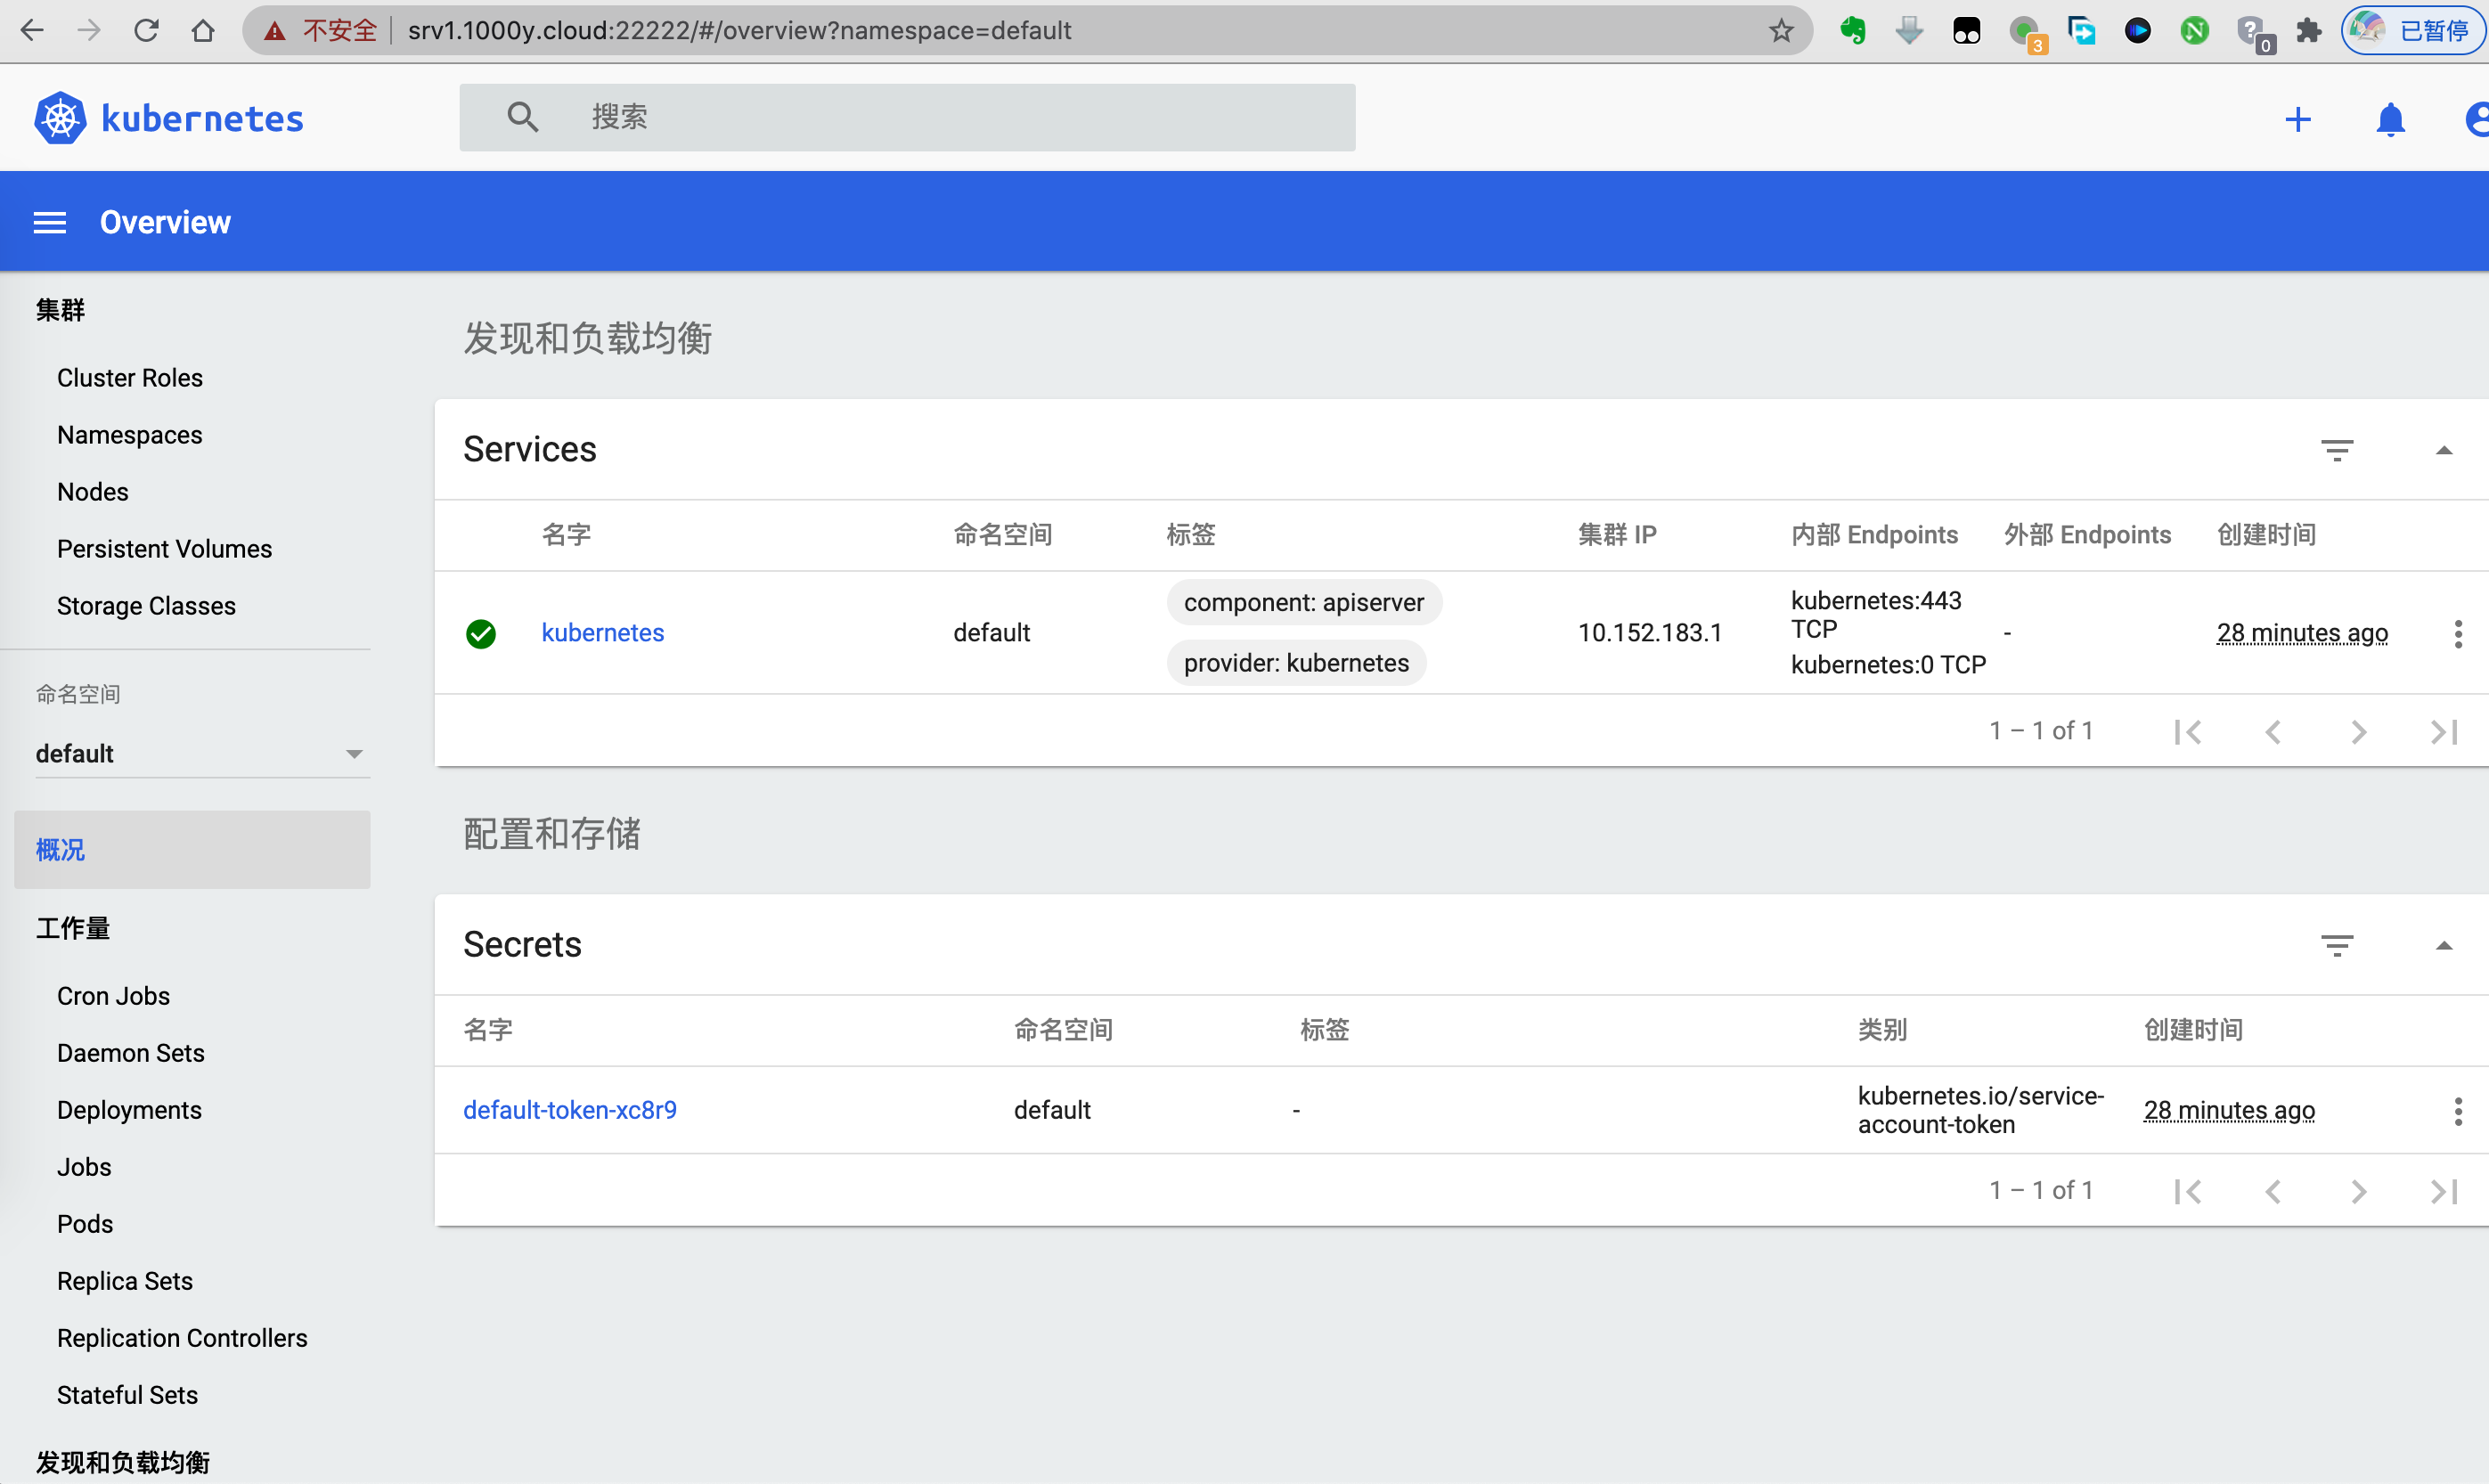The width and height of the screenshot is (2489, 1484).
Task: Open Deployments in sidebar
Action: coord(129,1110)
